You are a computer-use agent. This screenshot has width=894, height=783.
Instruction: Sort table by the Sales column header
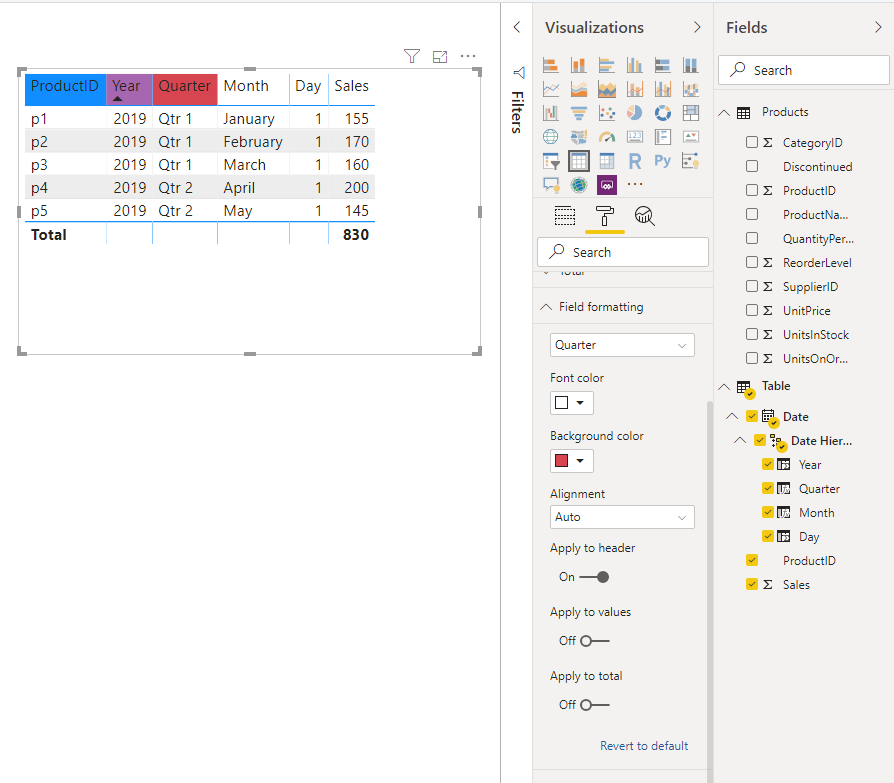pyautogui.click(x=351, y=86)
